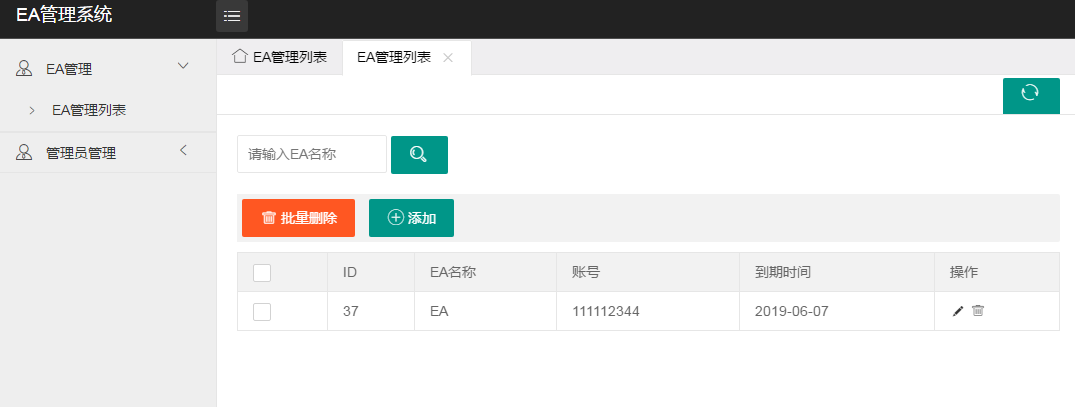
Task: Toggle the sidebar with the hamburger menu icon
Action: pyautogui.click(x=232, y=16)
